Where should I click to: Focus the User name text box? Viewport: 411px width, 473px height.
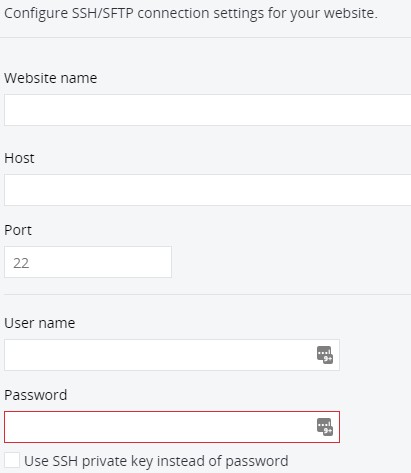point(172,355)
